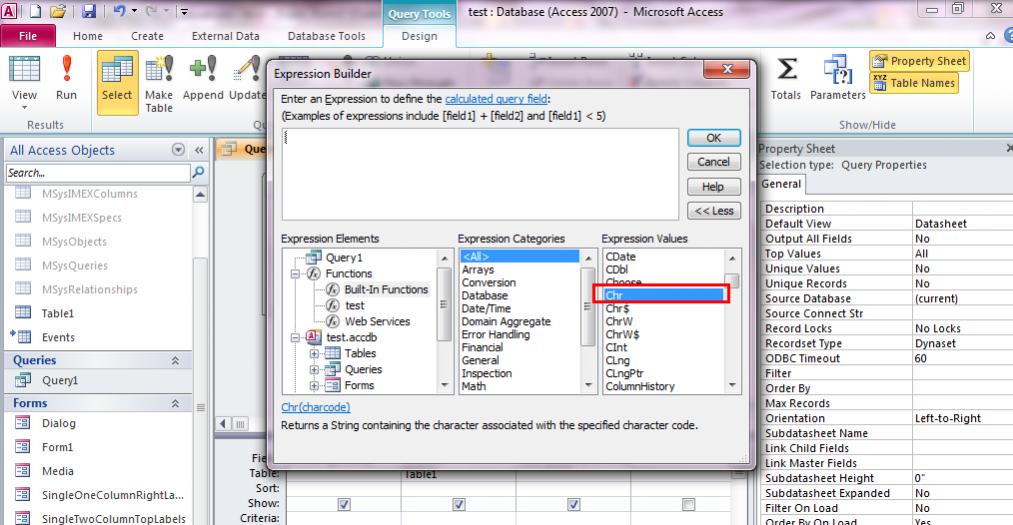Cancel the Expression Builder dialog
1013x525 pixels.
(x=714, y=162)
